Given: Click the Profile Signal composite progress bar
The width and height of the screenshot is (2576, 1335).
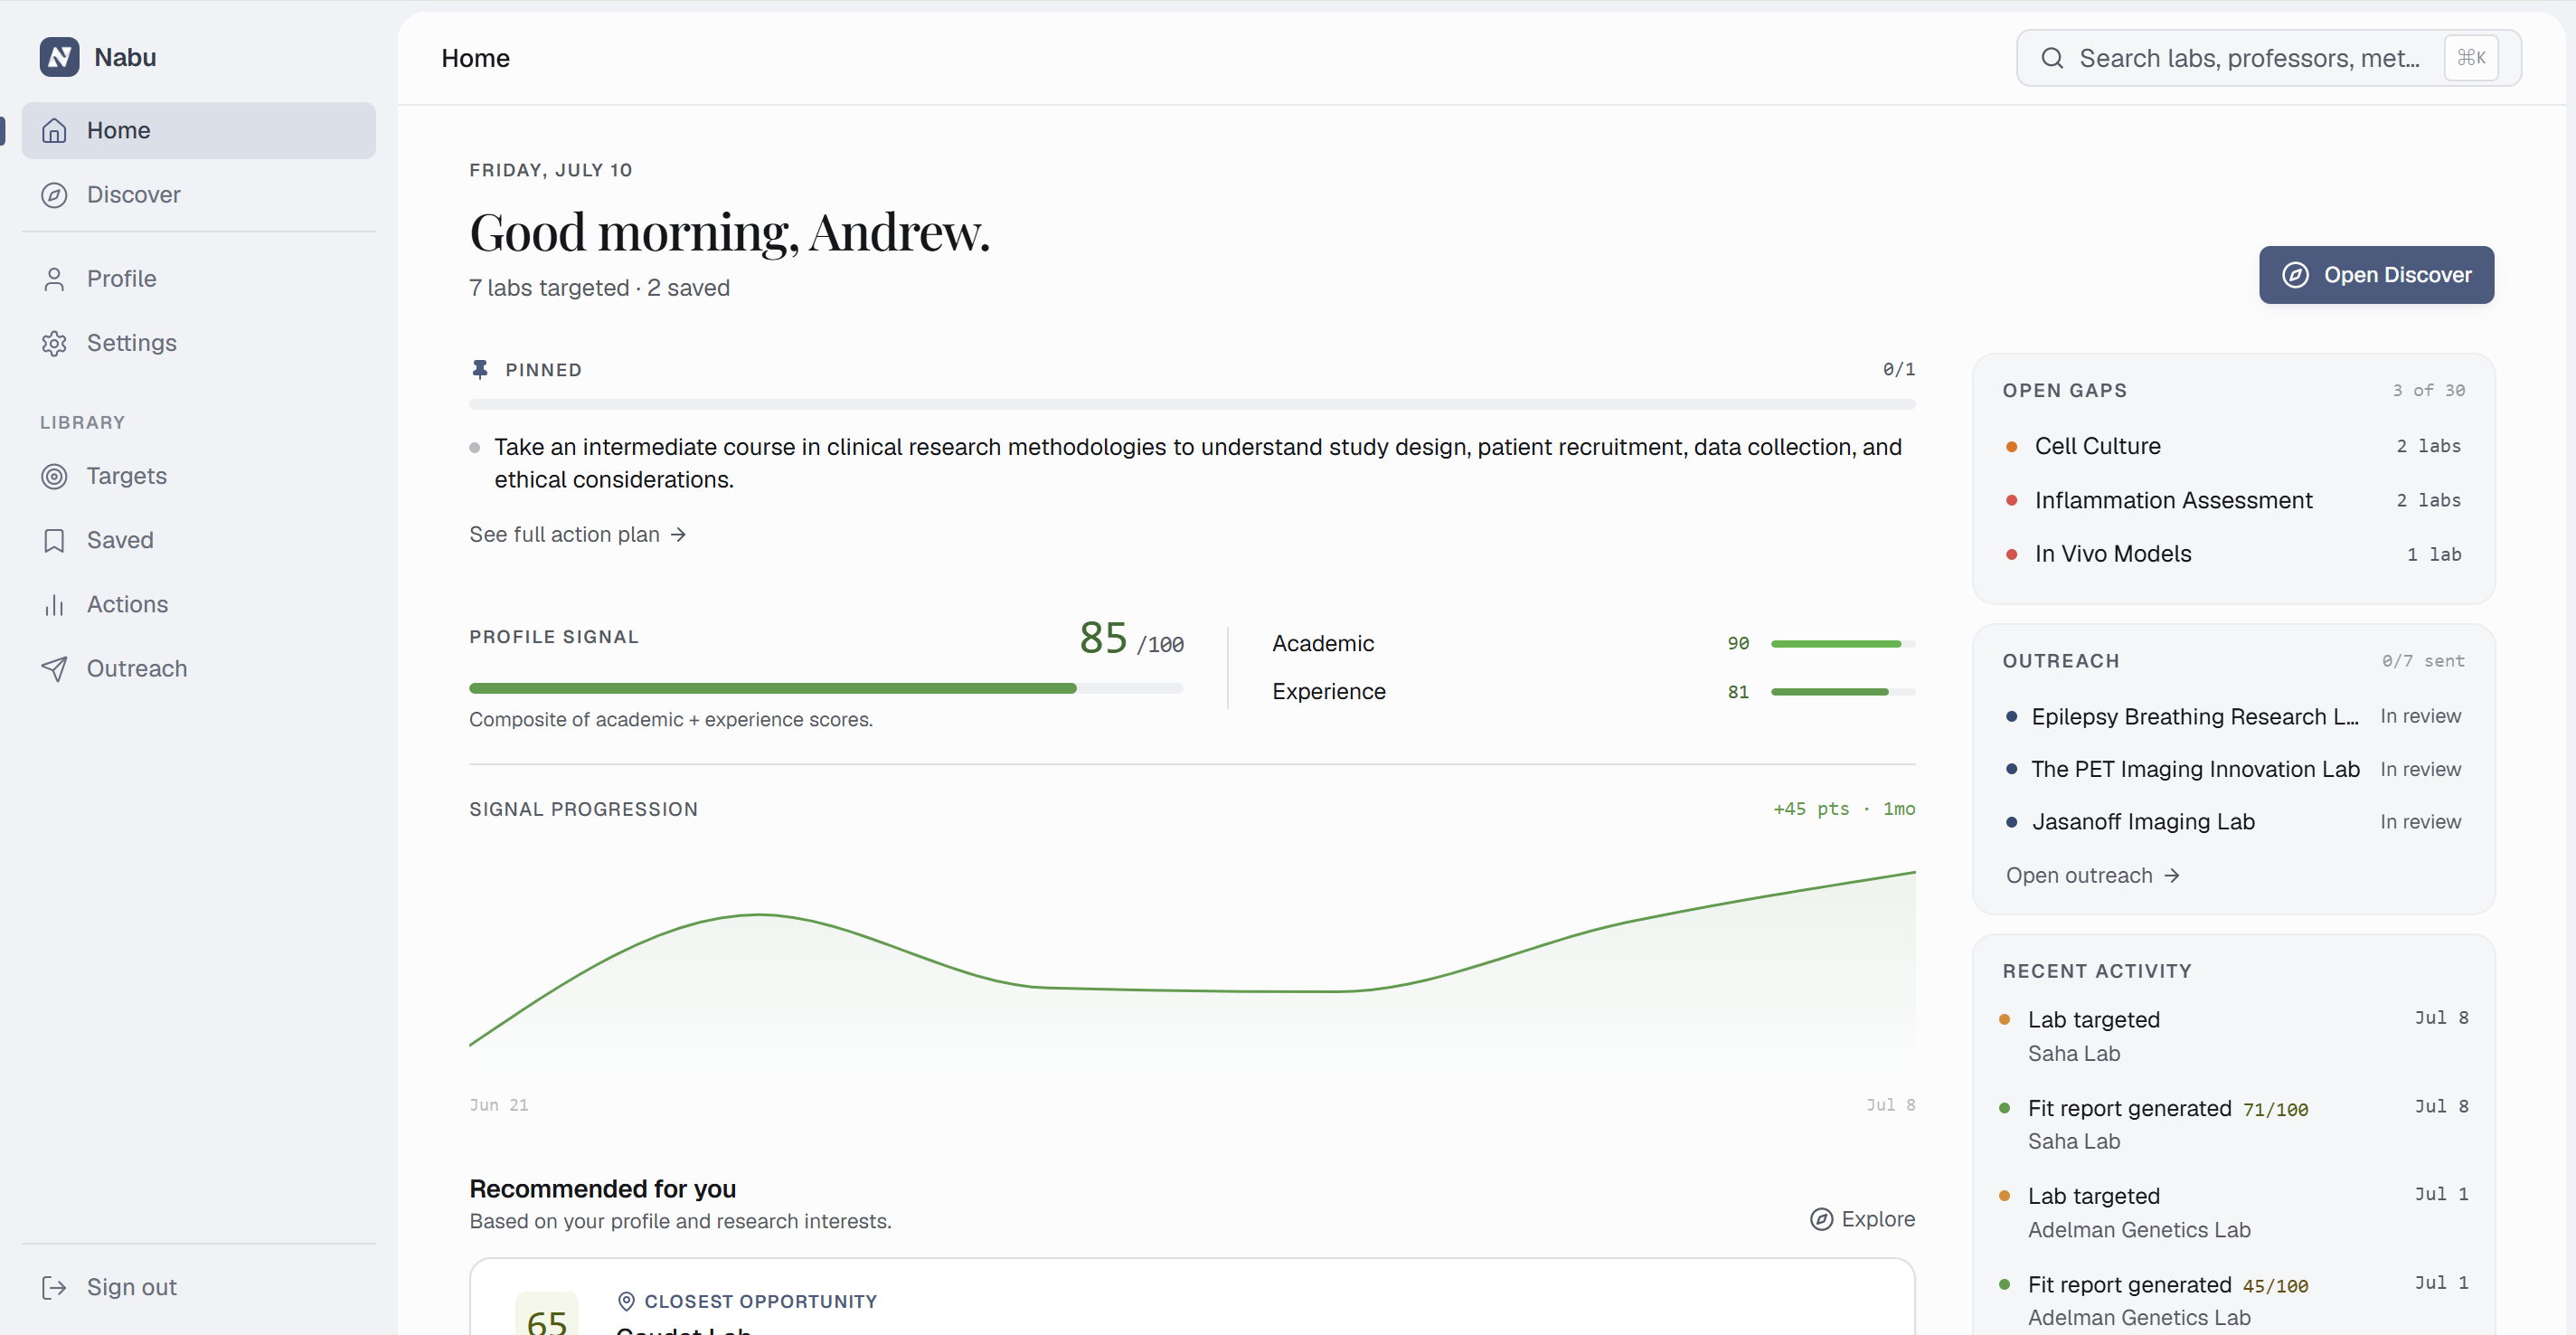Looking at the screenshot, I should pos(826,688).
